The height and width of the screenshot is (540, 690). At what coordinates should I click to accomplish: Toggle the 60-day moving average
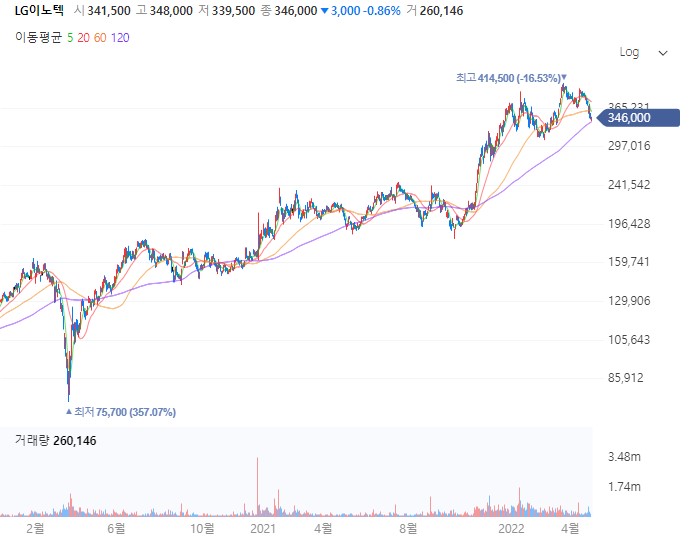(x=100, y=38)
